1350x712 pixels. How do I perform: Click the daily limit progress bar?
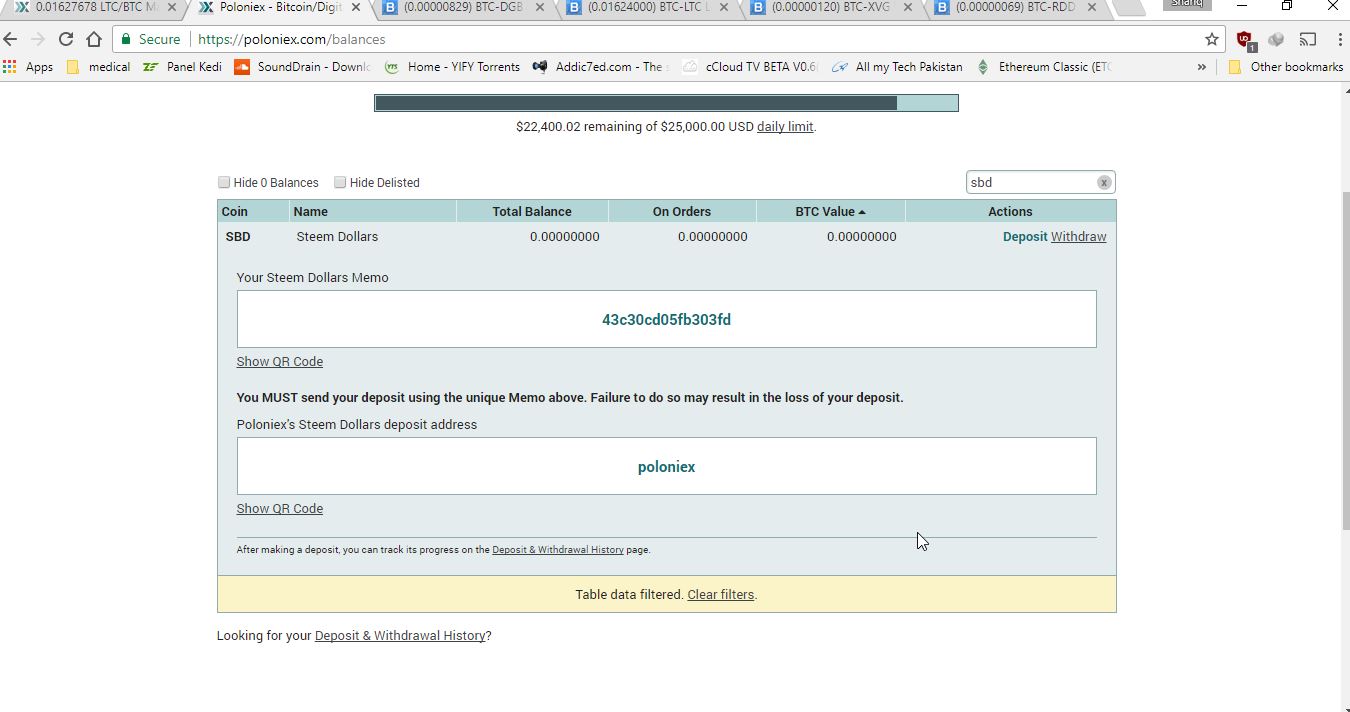[666, 103]
